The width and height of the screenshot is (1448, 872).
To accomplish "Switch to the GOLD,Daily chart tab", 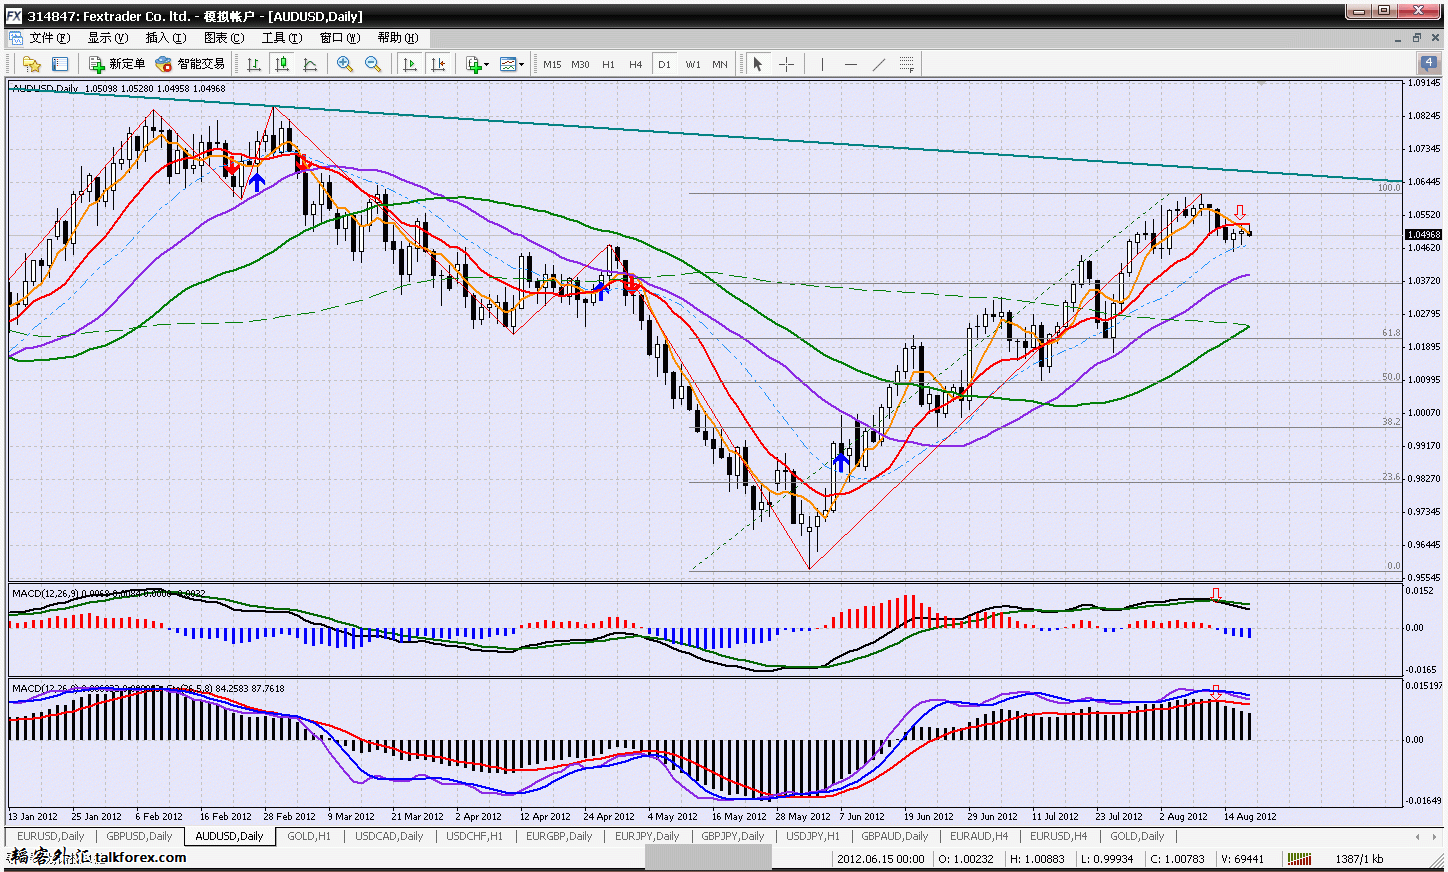I will [x=1137, y=836].
